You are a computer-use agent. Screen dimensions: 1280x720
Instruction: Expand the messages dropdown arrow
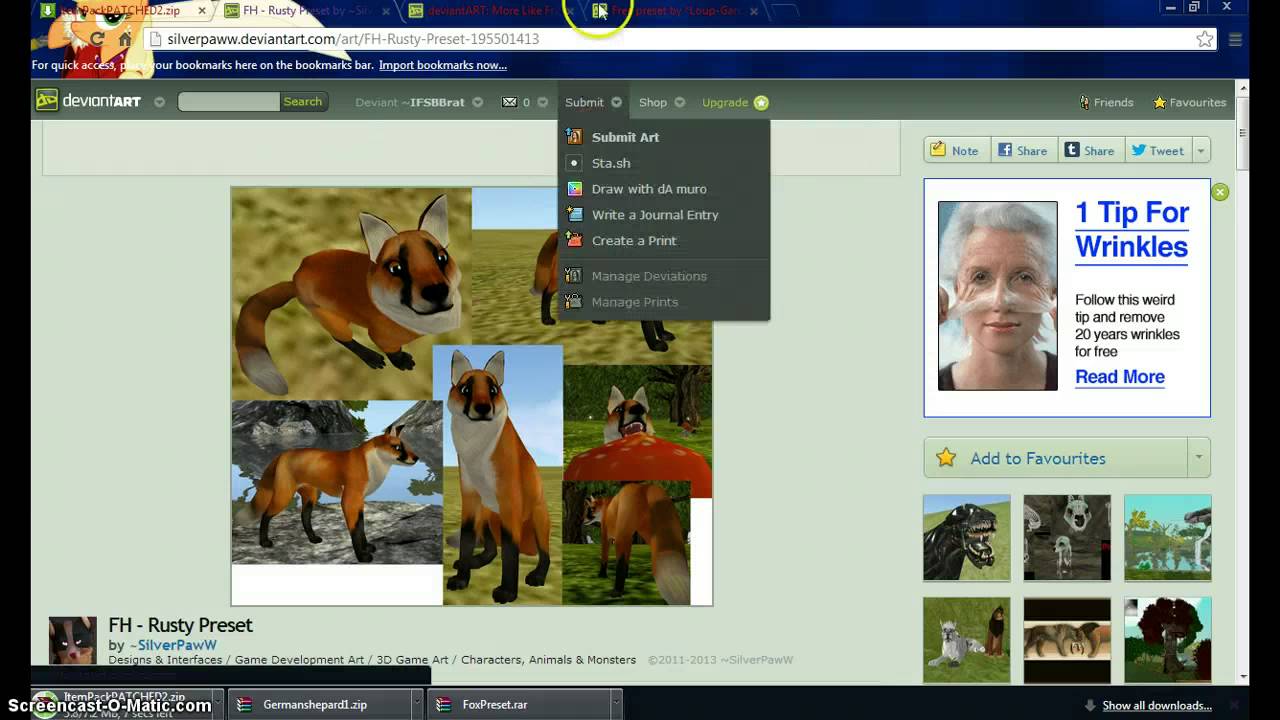coord(543,102)
